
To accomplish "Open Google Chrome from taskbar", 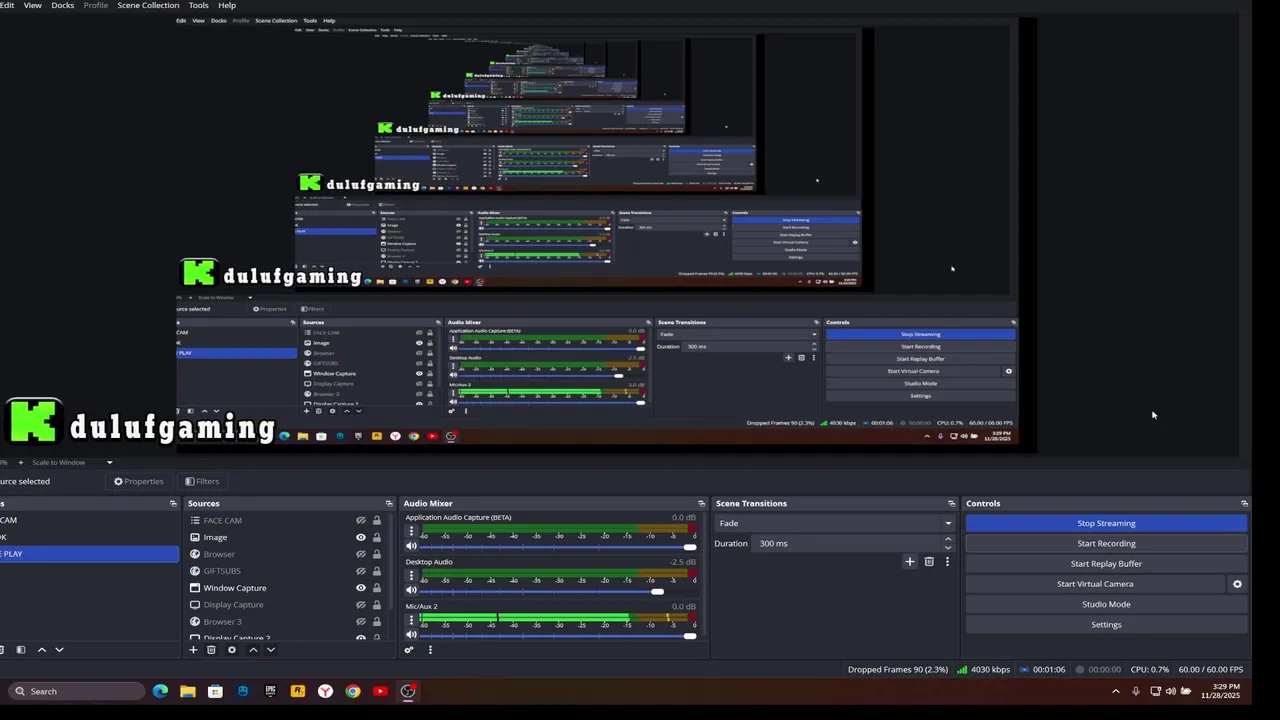I will (x=353, y=691).
